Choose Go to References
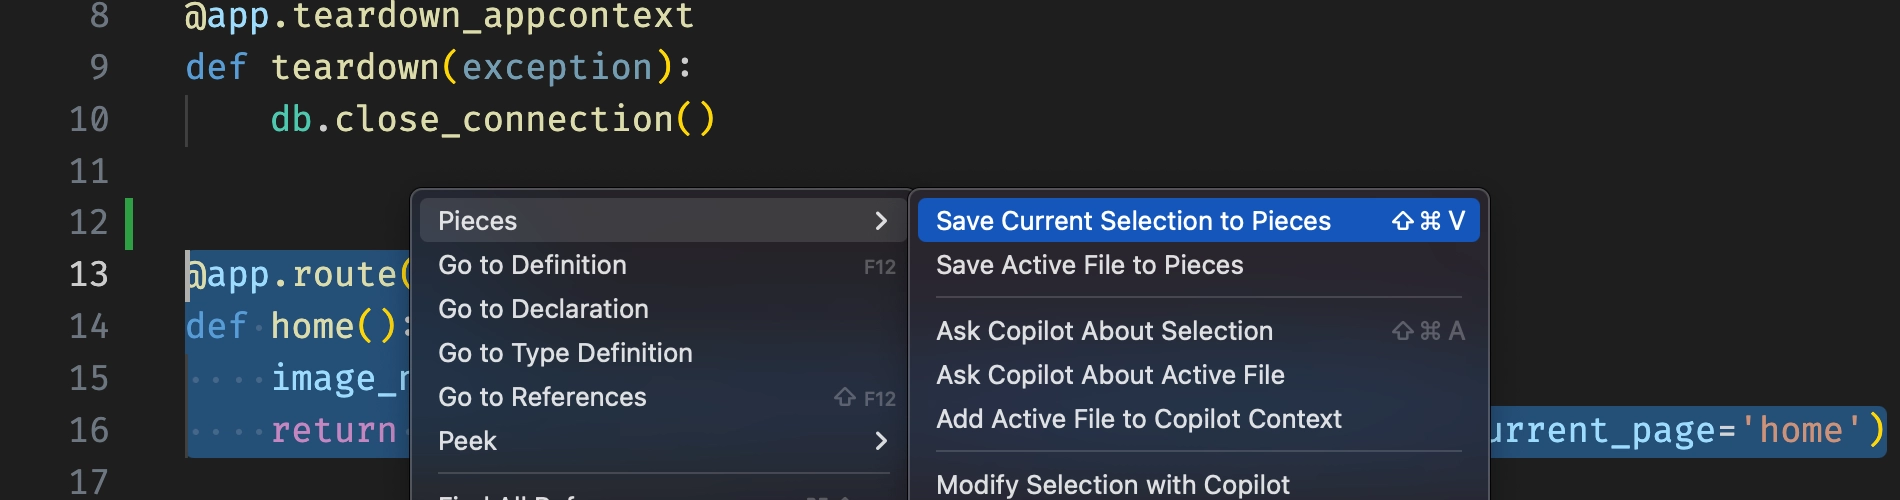 click(x=542, y=397)
